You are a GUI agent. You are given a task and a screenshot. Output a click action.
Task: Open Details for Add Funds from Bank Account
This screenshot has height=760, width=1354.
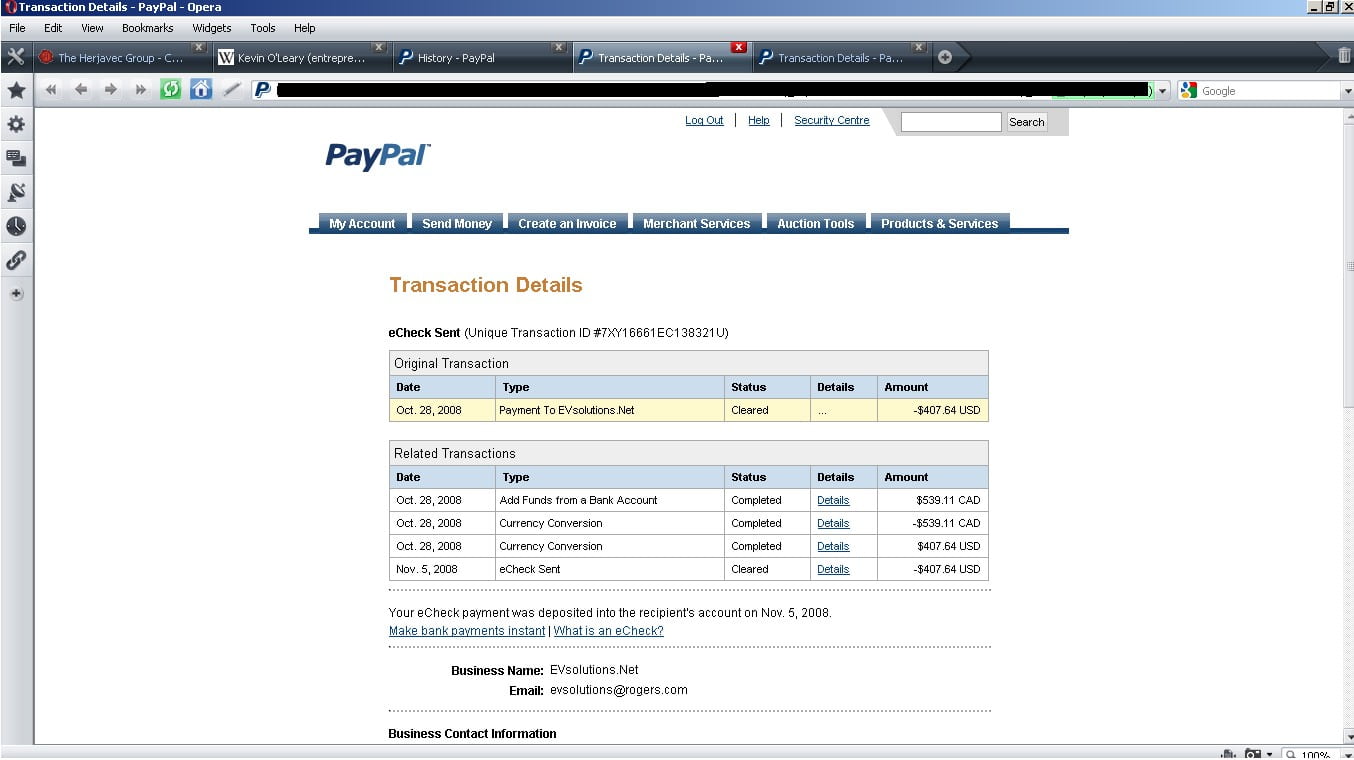tap(833, 500)
